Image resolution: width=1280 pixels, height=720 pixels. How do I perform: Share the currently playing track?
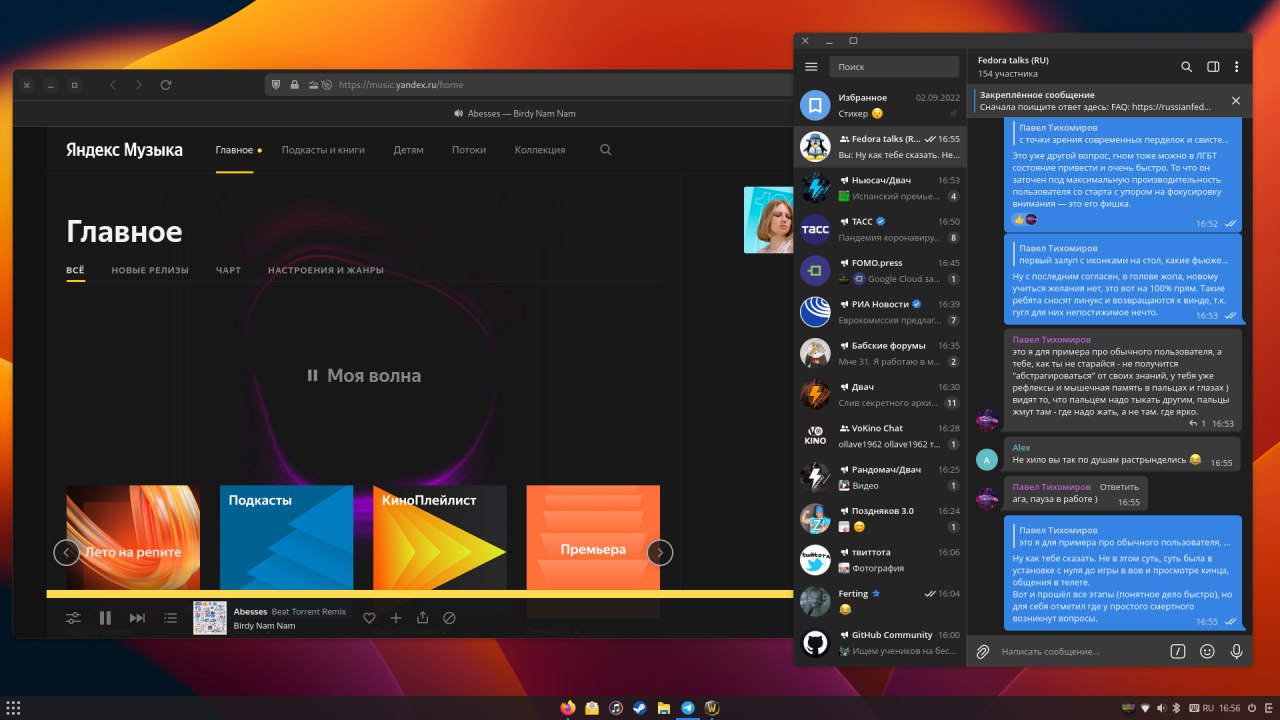(423, 618)
